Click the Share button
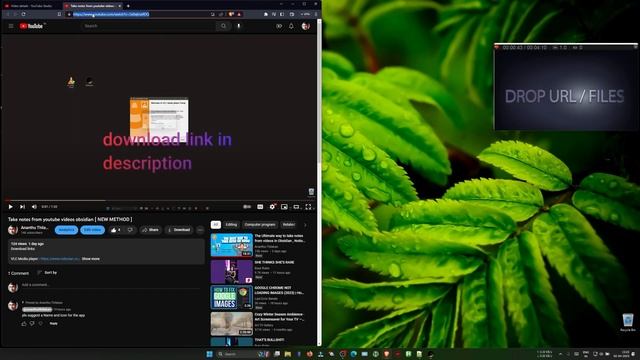640x360 pixels. click(151, 230)
